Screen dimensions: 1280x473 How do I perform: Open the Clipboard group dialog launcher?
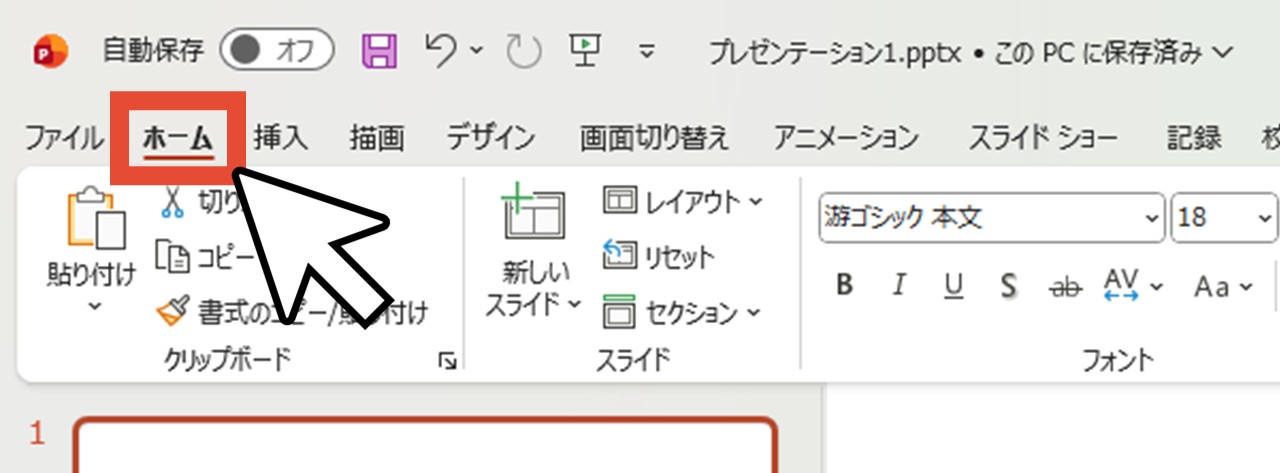pyautogui.click(x=448, y=362)
